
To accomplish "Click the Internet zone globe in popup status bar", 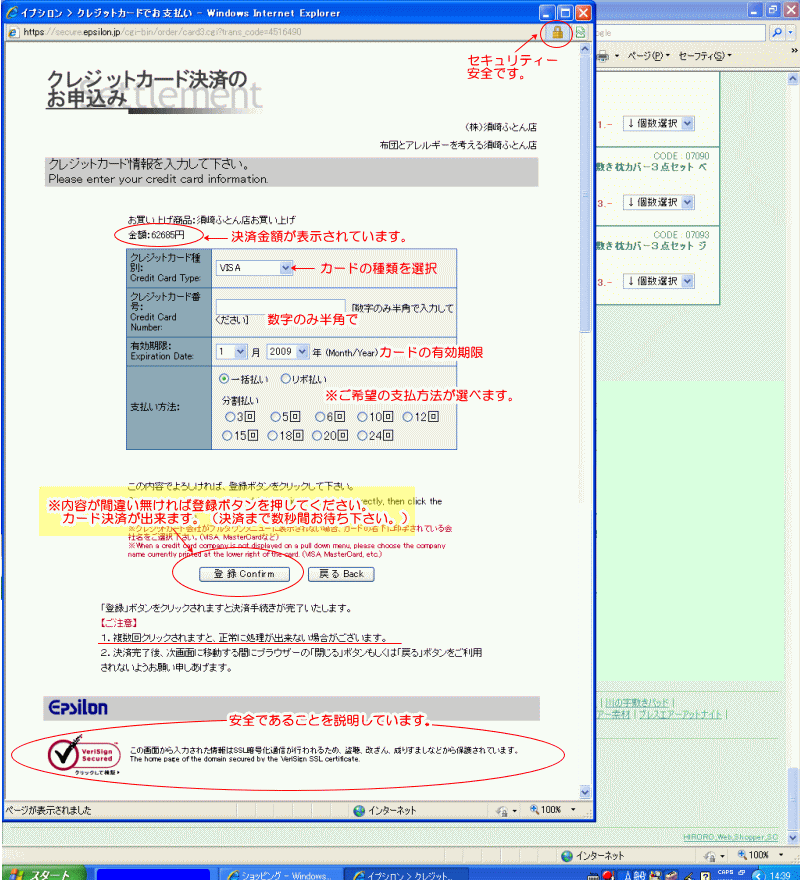I will click(359, 809).
